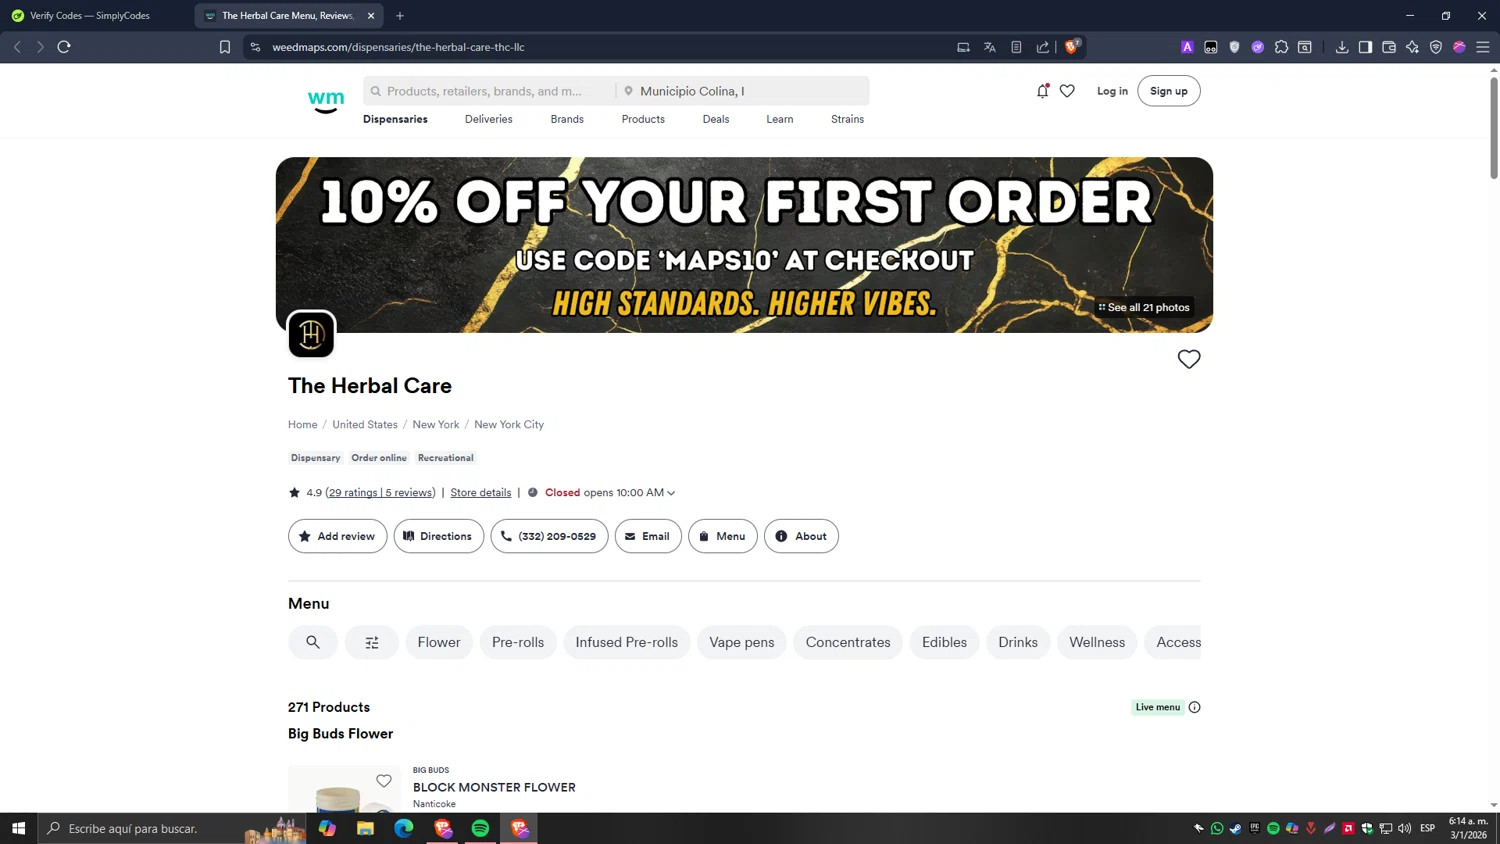Bookmark this page with the bookmark icon
Viewport: 1500px width, 844px height.
click(x=225, y=47)
